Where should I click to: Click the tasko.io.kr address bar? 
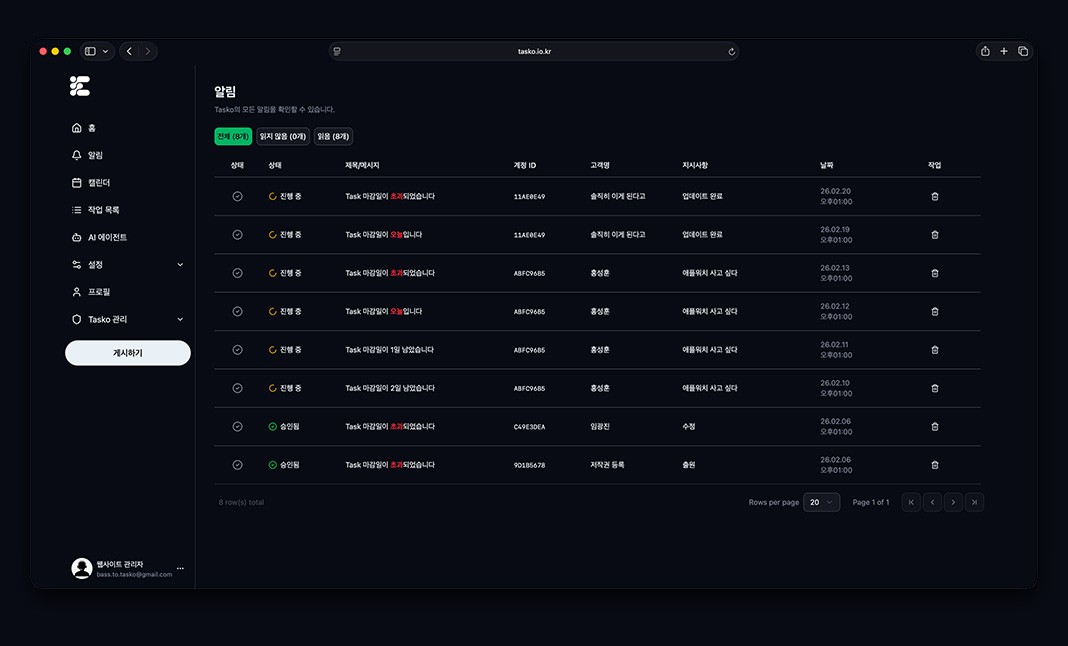pos(534,51)
